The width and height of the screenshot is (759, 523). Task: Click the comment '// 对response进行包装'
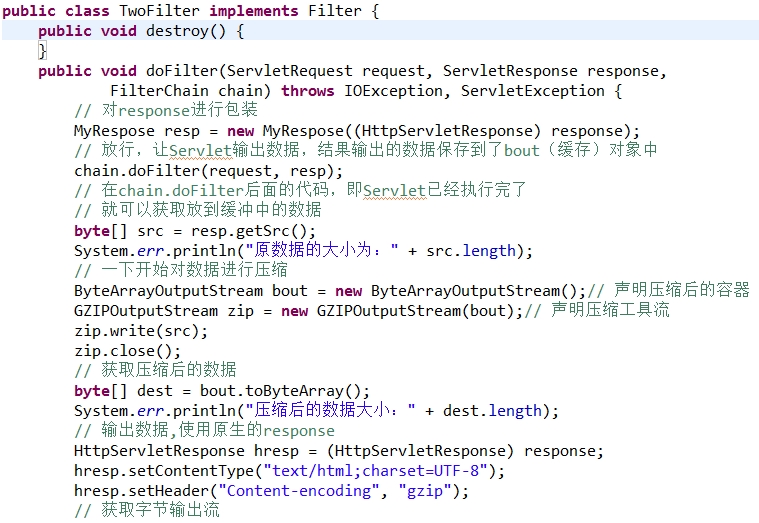click(x=166, y=110)
